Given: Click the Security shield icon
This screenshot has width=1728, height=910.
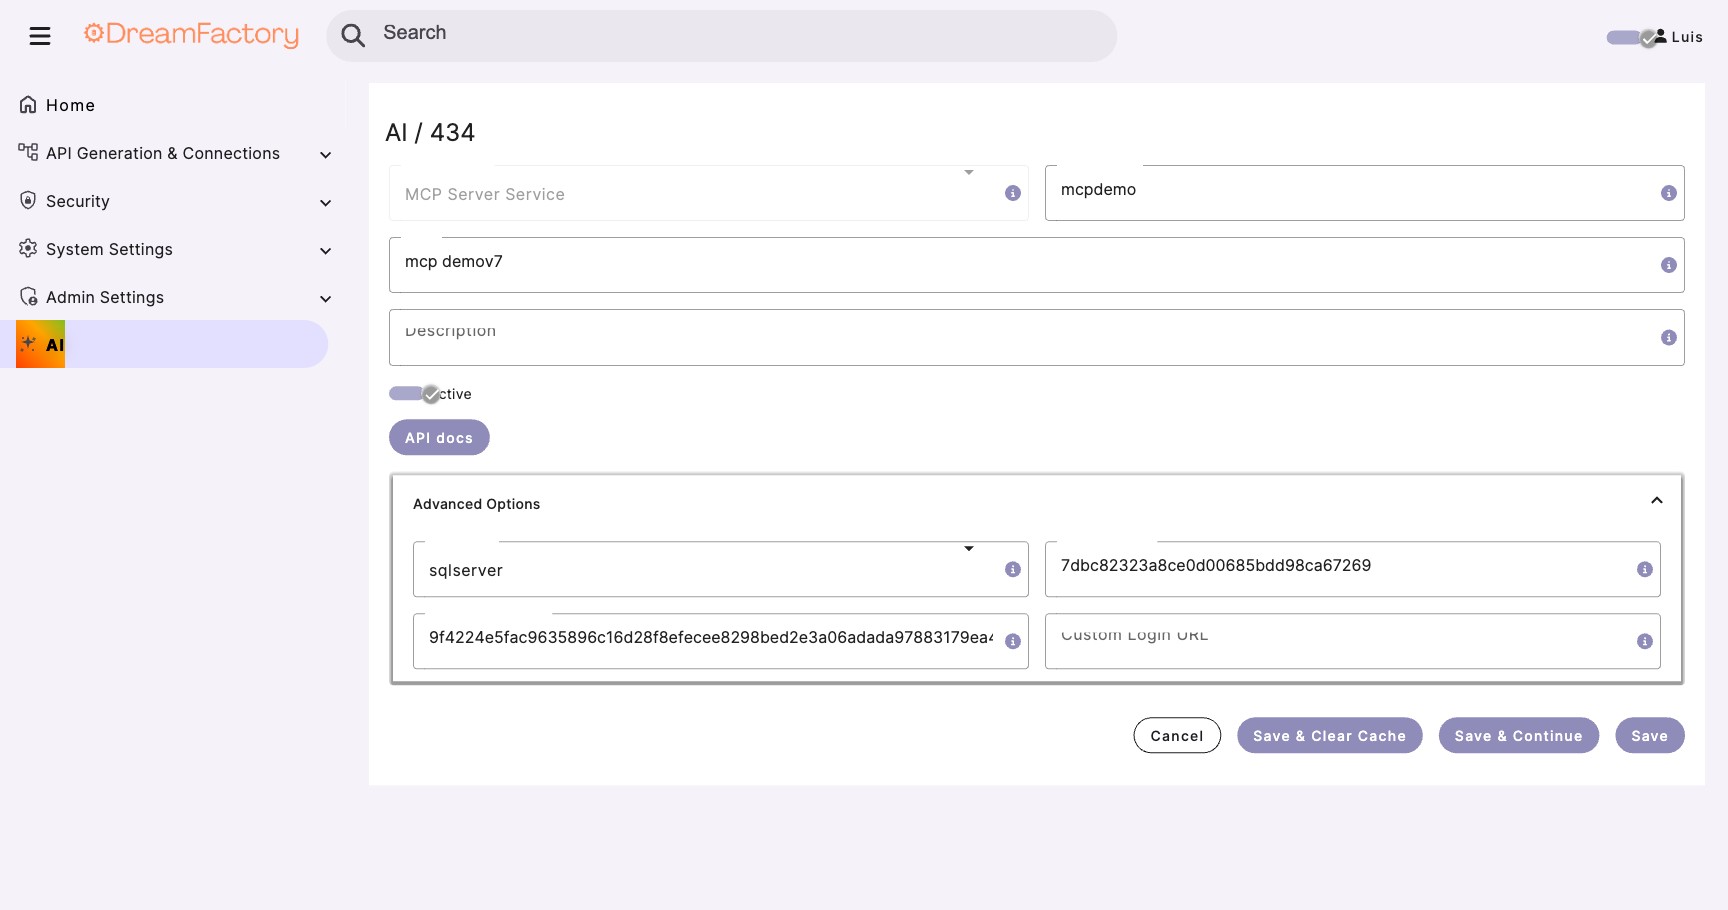Looking at the screenshot, I should [x=27, y=200].
